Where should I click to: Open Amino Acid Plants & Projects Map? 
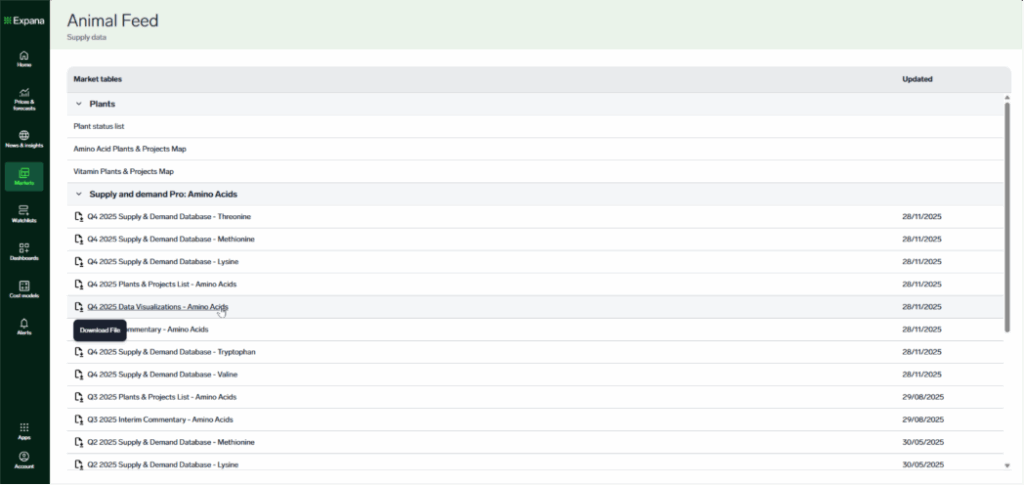tap(130, 149)
